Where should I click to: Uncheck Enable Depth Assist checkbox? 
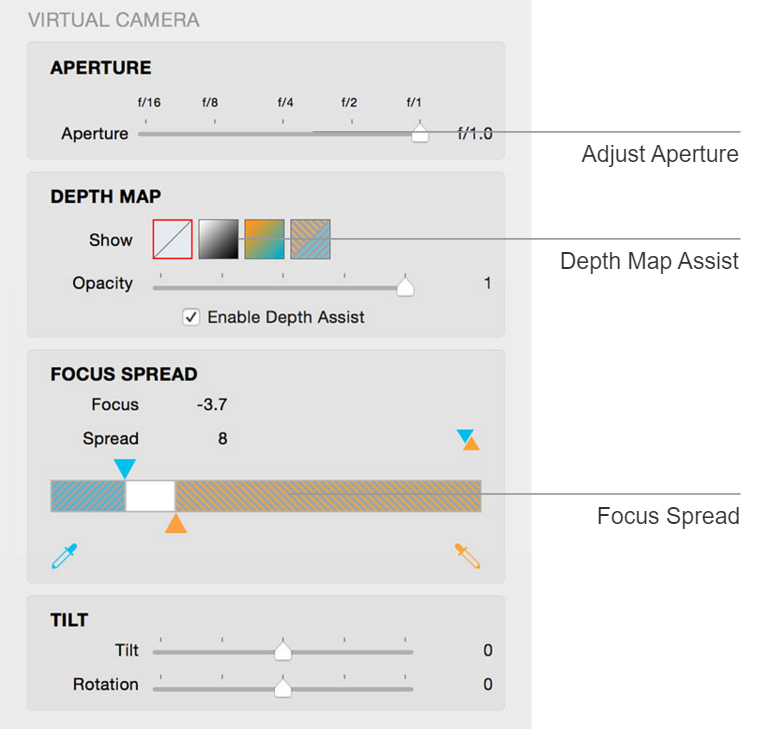click(191, 317)
